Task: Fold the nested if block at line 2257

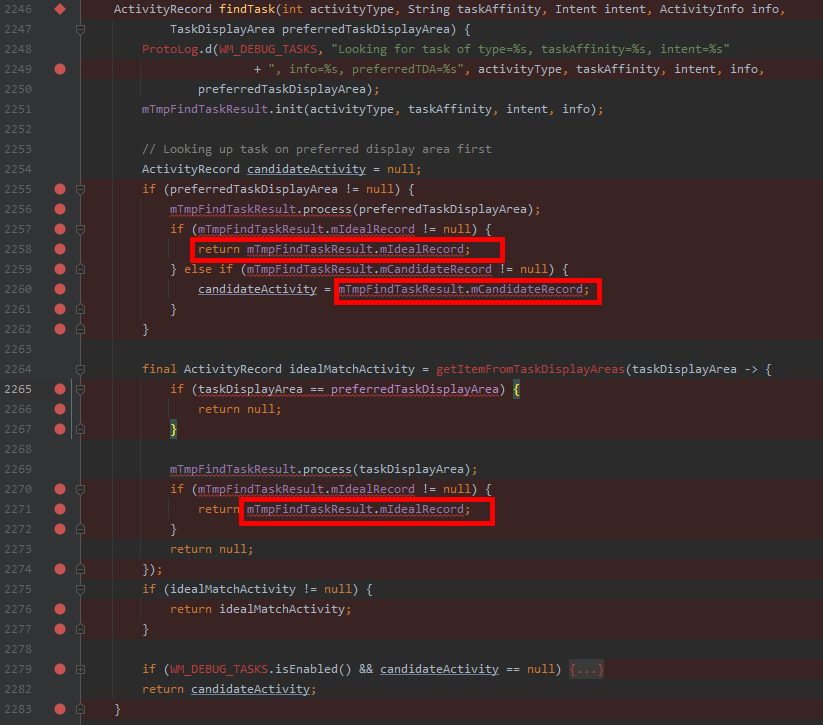Action: pyautogui.click(x=80, y=229)
